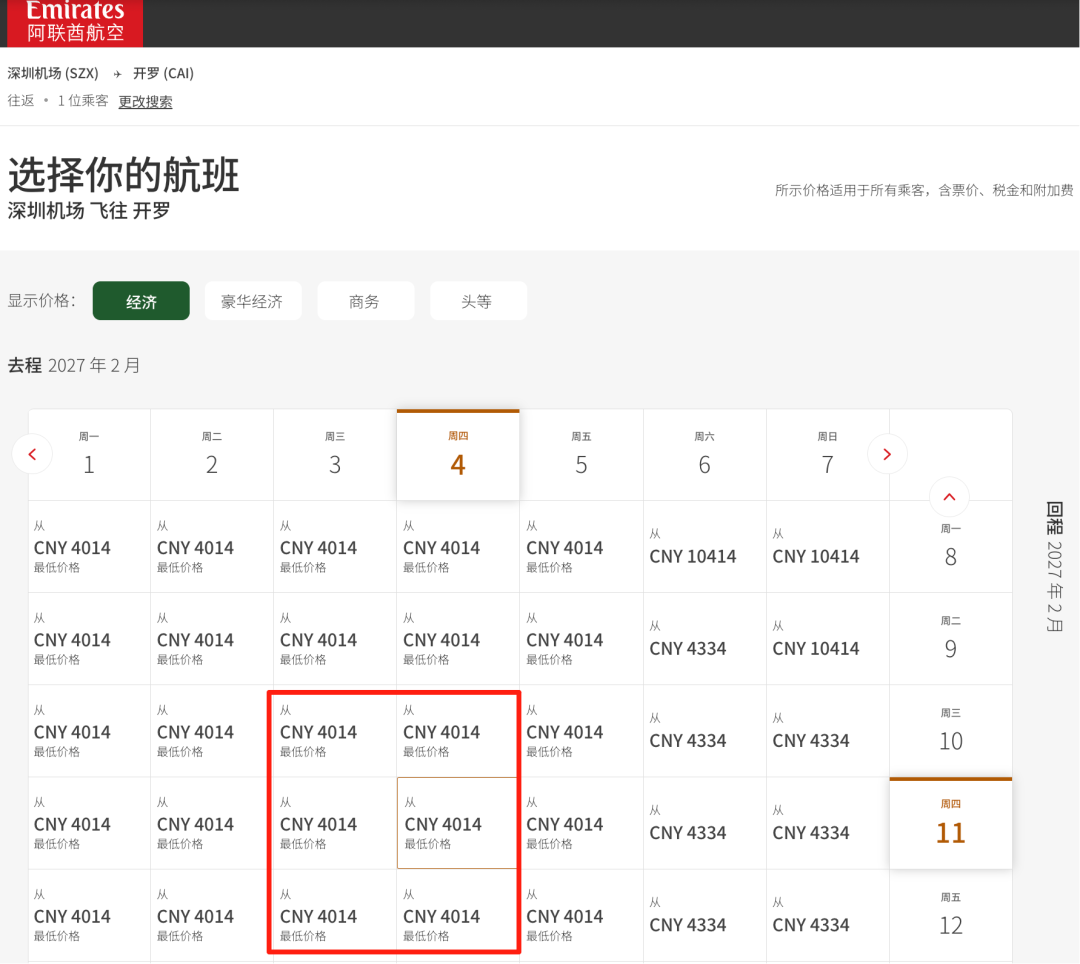
Task: Select the 豪华经济 fare class
Action: (253, 300)
